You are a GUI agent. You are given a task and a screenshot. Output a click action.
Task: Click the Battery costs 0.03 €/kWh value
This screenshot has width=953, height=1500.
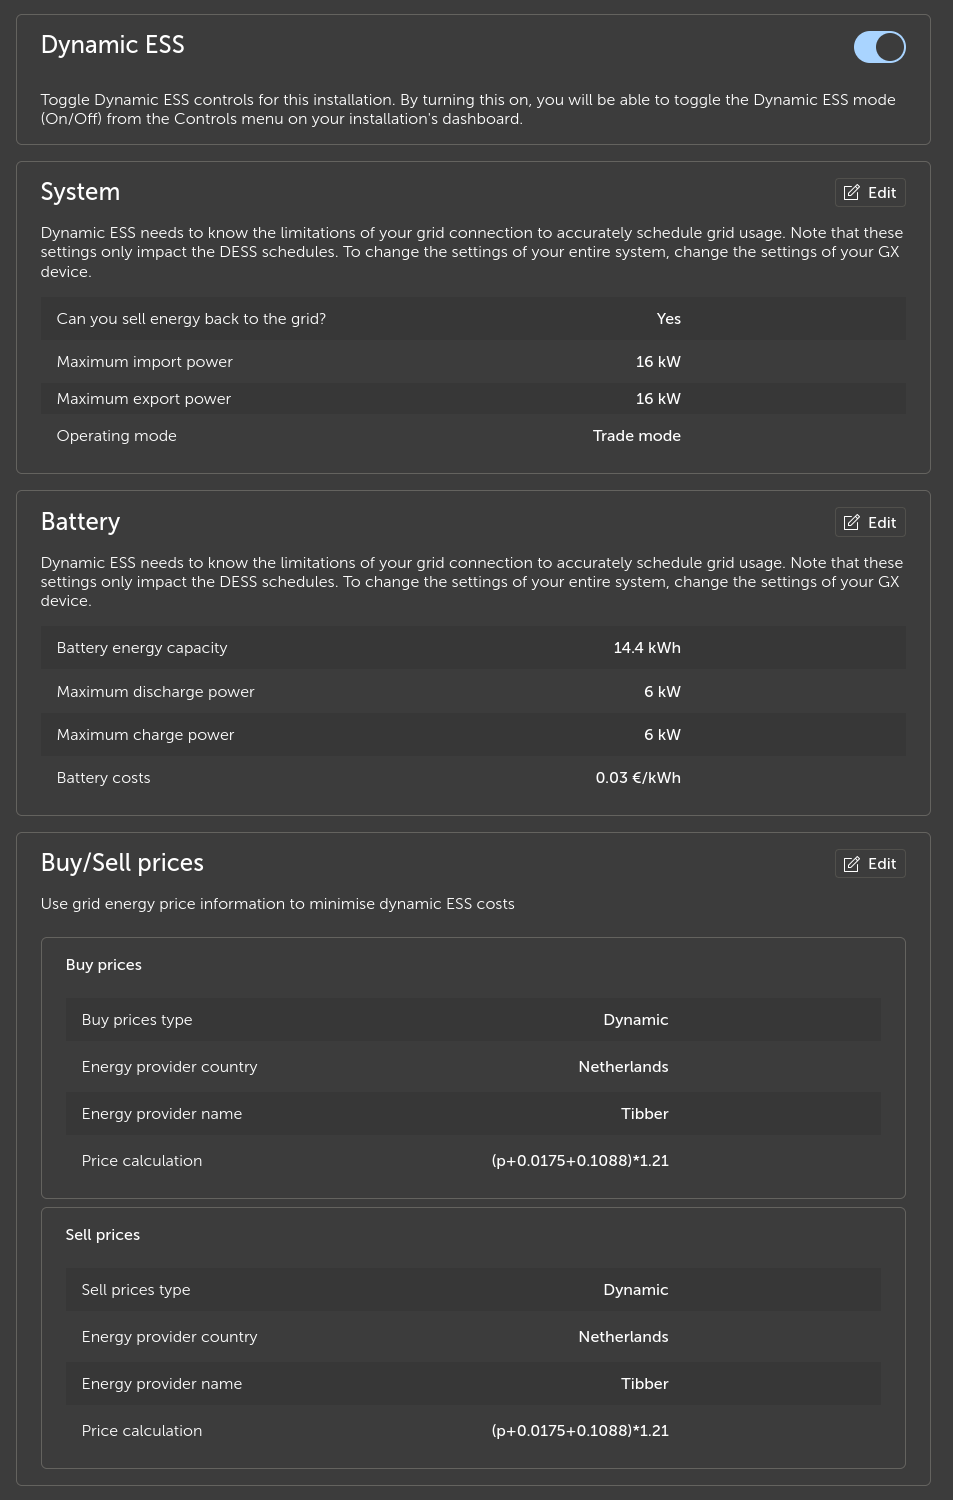pyautogui.click(x=638, y=778)
